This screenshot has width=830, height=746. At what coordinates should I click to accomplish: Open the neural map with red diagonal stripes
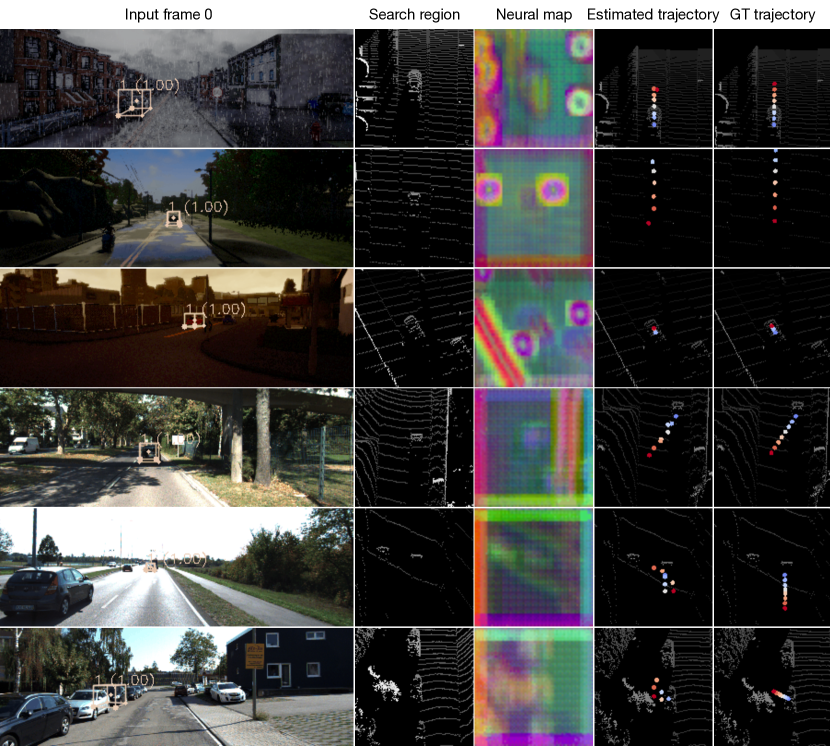coord(534,327)
